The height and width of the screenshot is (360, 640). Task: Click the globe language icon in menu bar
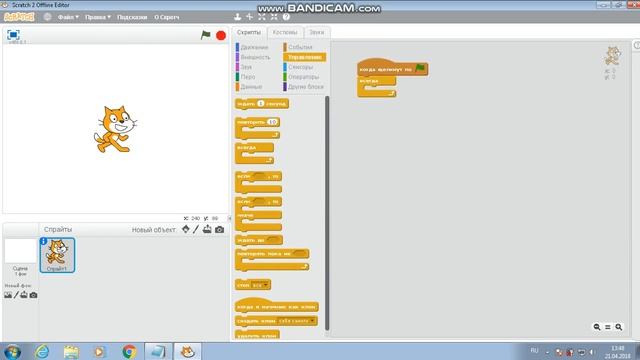47,17
